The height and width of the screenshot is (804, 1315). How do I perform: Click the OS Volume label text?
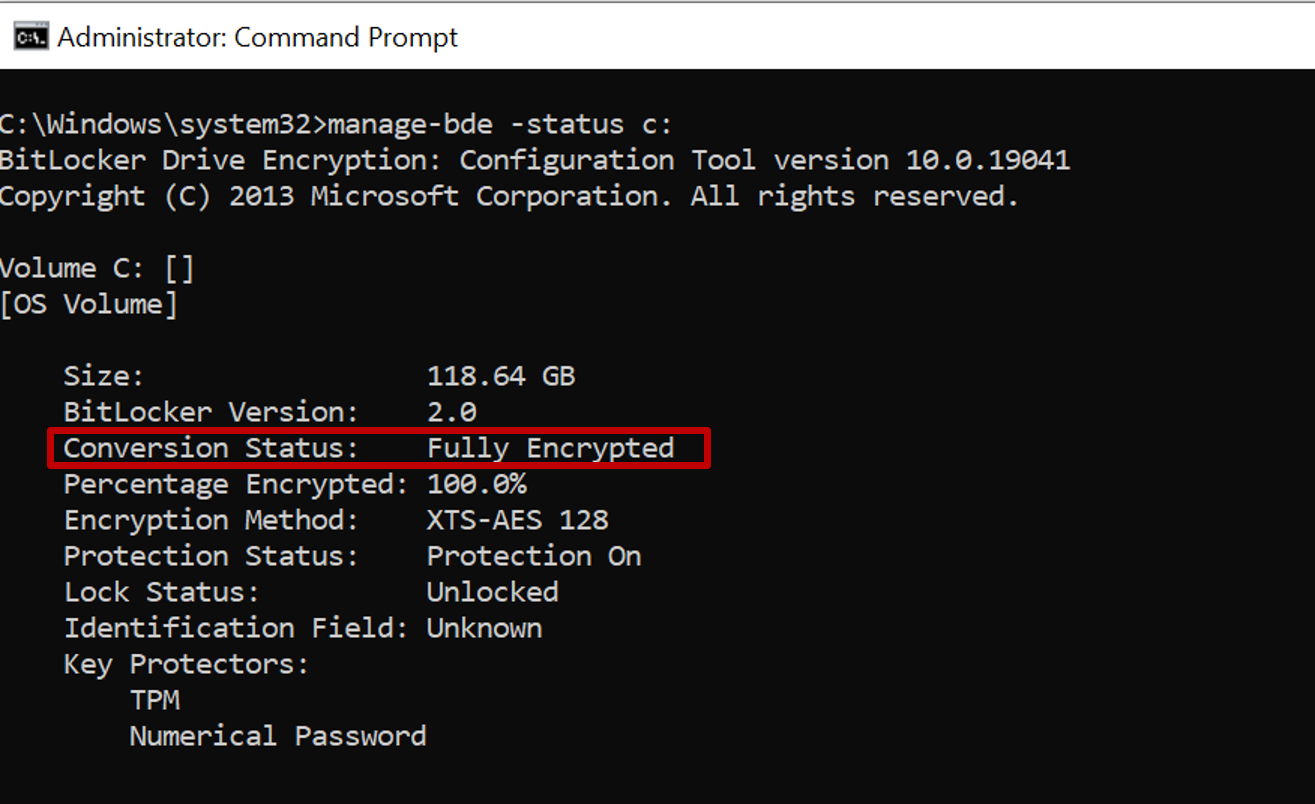90,303
